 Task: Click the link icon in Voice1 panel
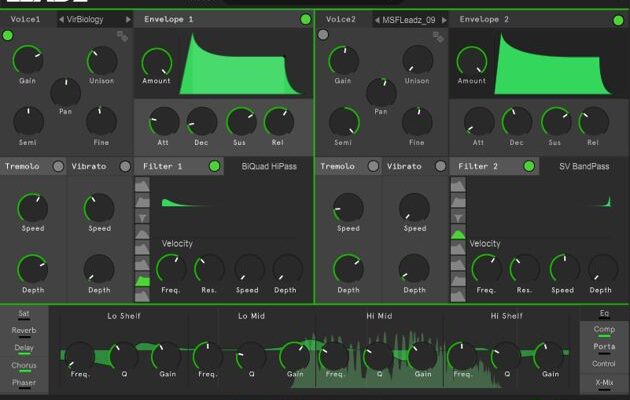[122, 36]
